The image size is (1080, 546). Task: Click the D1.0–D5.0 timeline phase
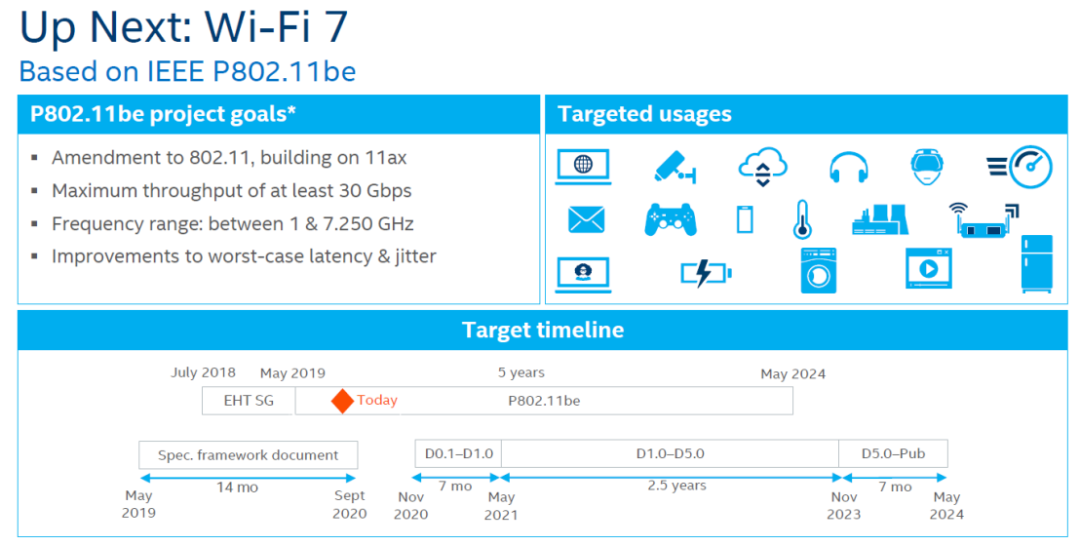tap(670, 454)
